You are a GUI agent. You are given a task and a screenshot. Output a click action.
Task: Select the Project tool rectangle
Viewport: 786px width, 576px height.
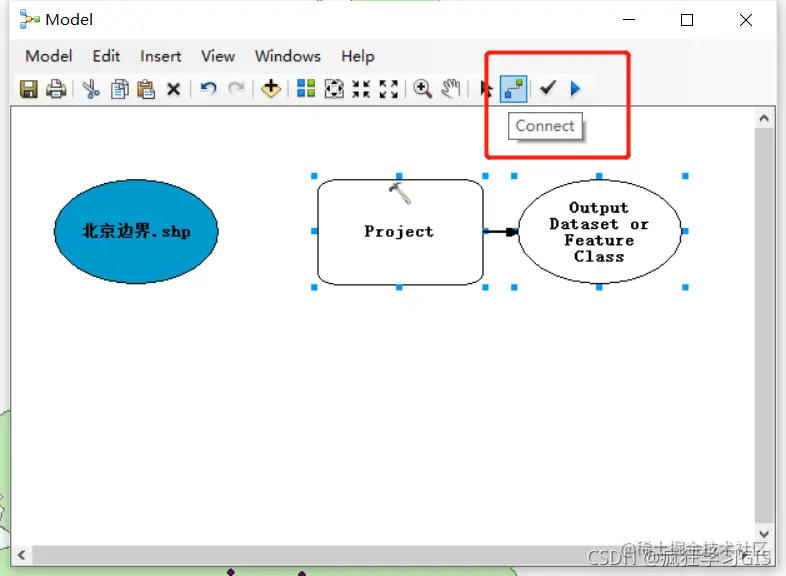click(400, 232)
